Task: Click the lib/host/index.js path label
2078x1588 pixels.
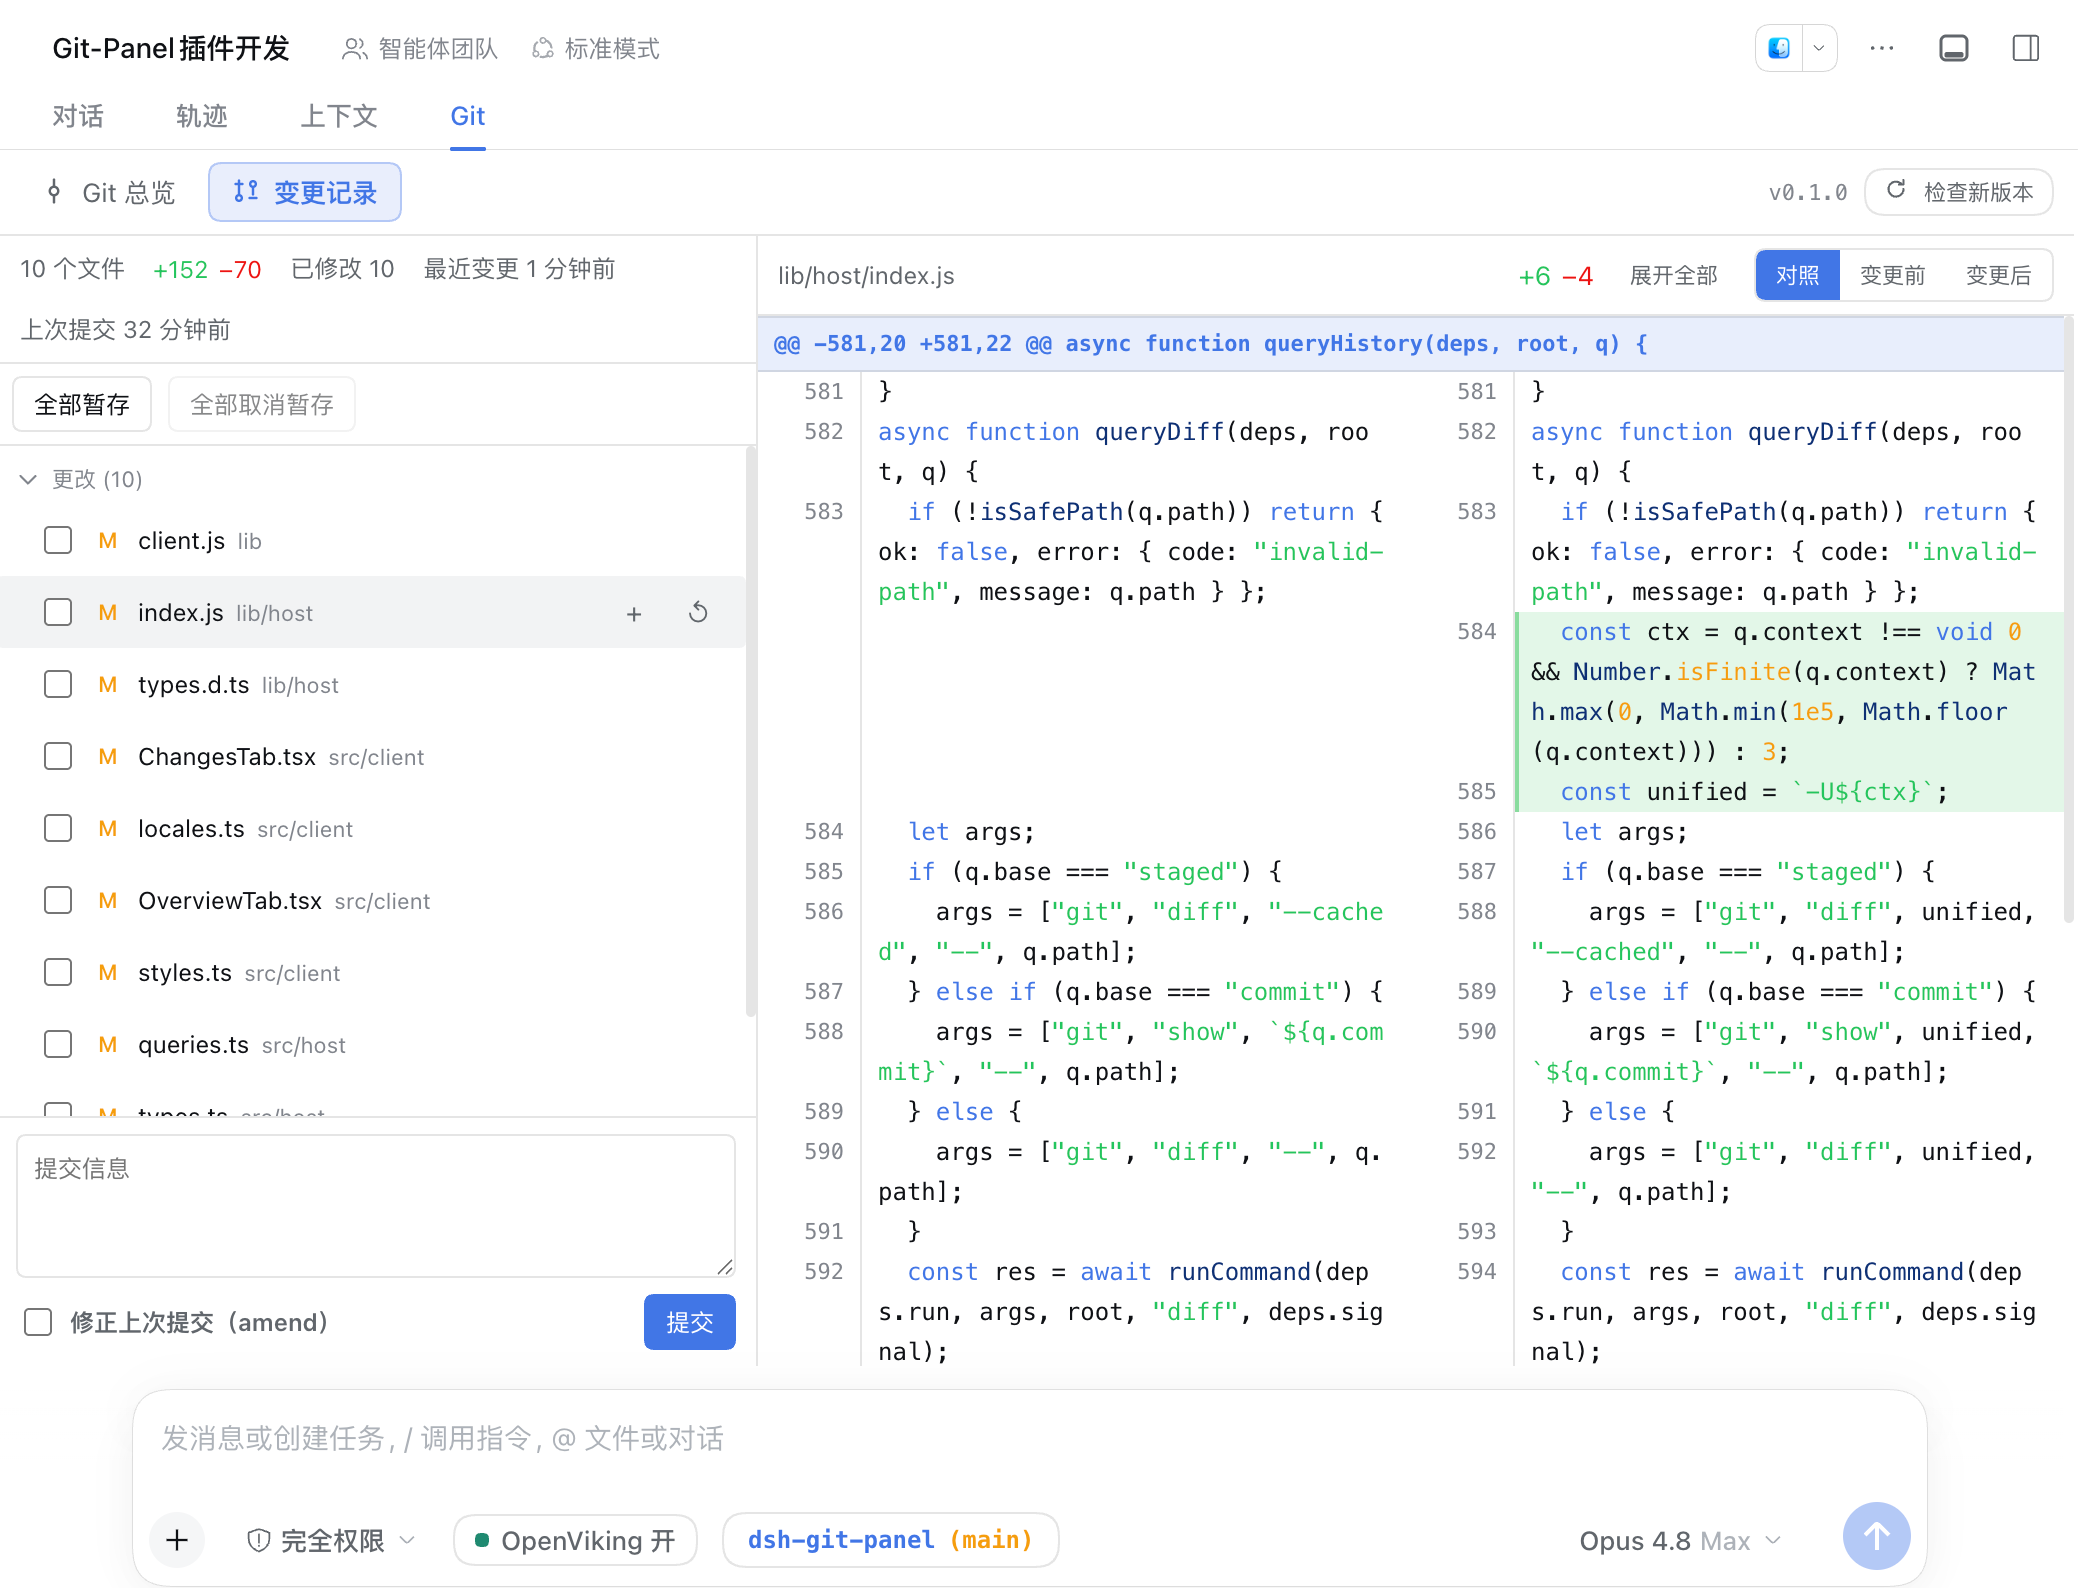Action: point(866,275)
